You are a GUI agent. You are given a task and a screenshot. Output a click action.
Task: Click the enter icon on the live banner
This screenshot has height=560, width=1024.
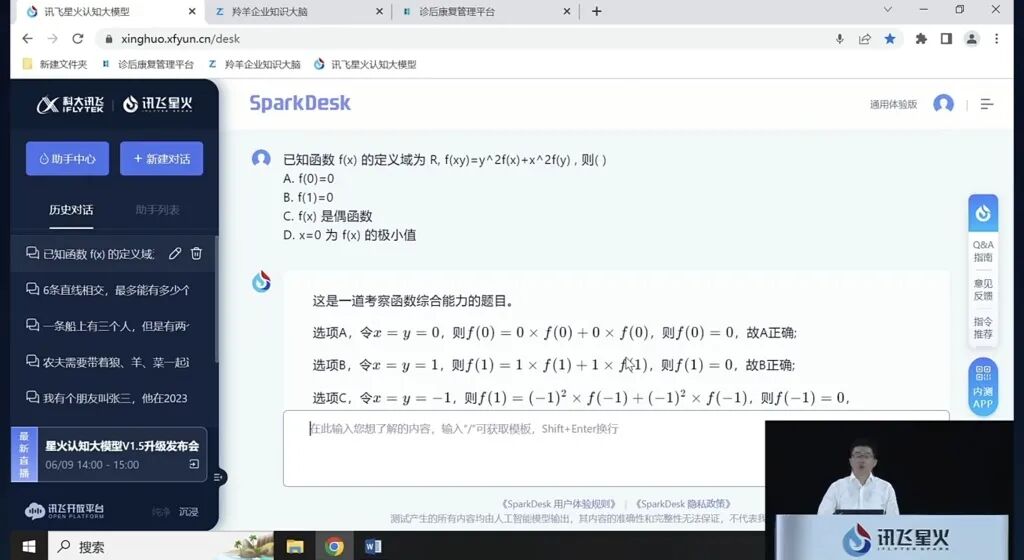pos(194,464)
